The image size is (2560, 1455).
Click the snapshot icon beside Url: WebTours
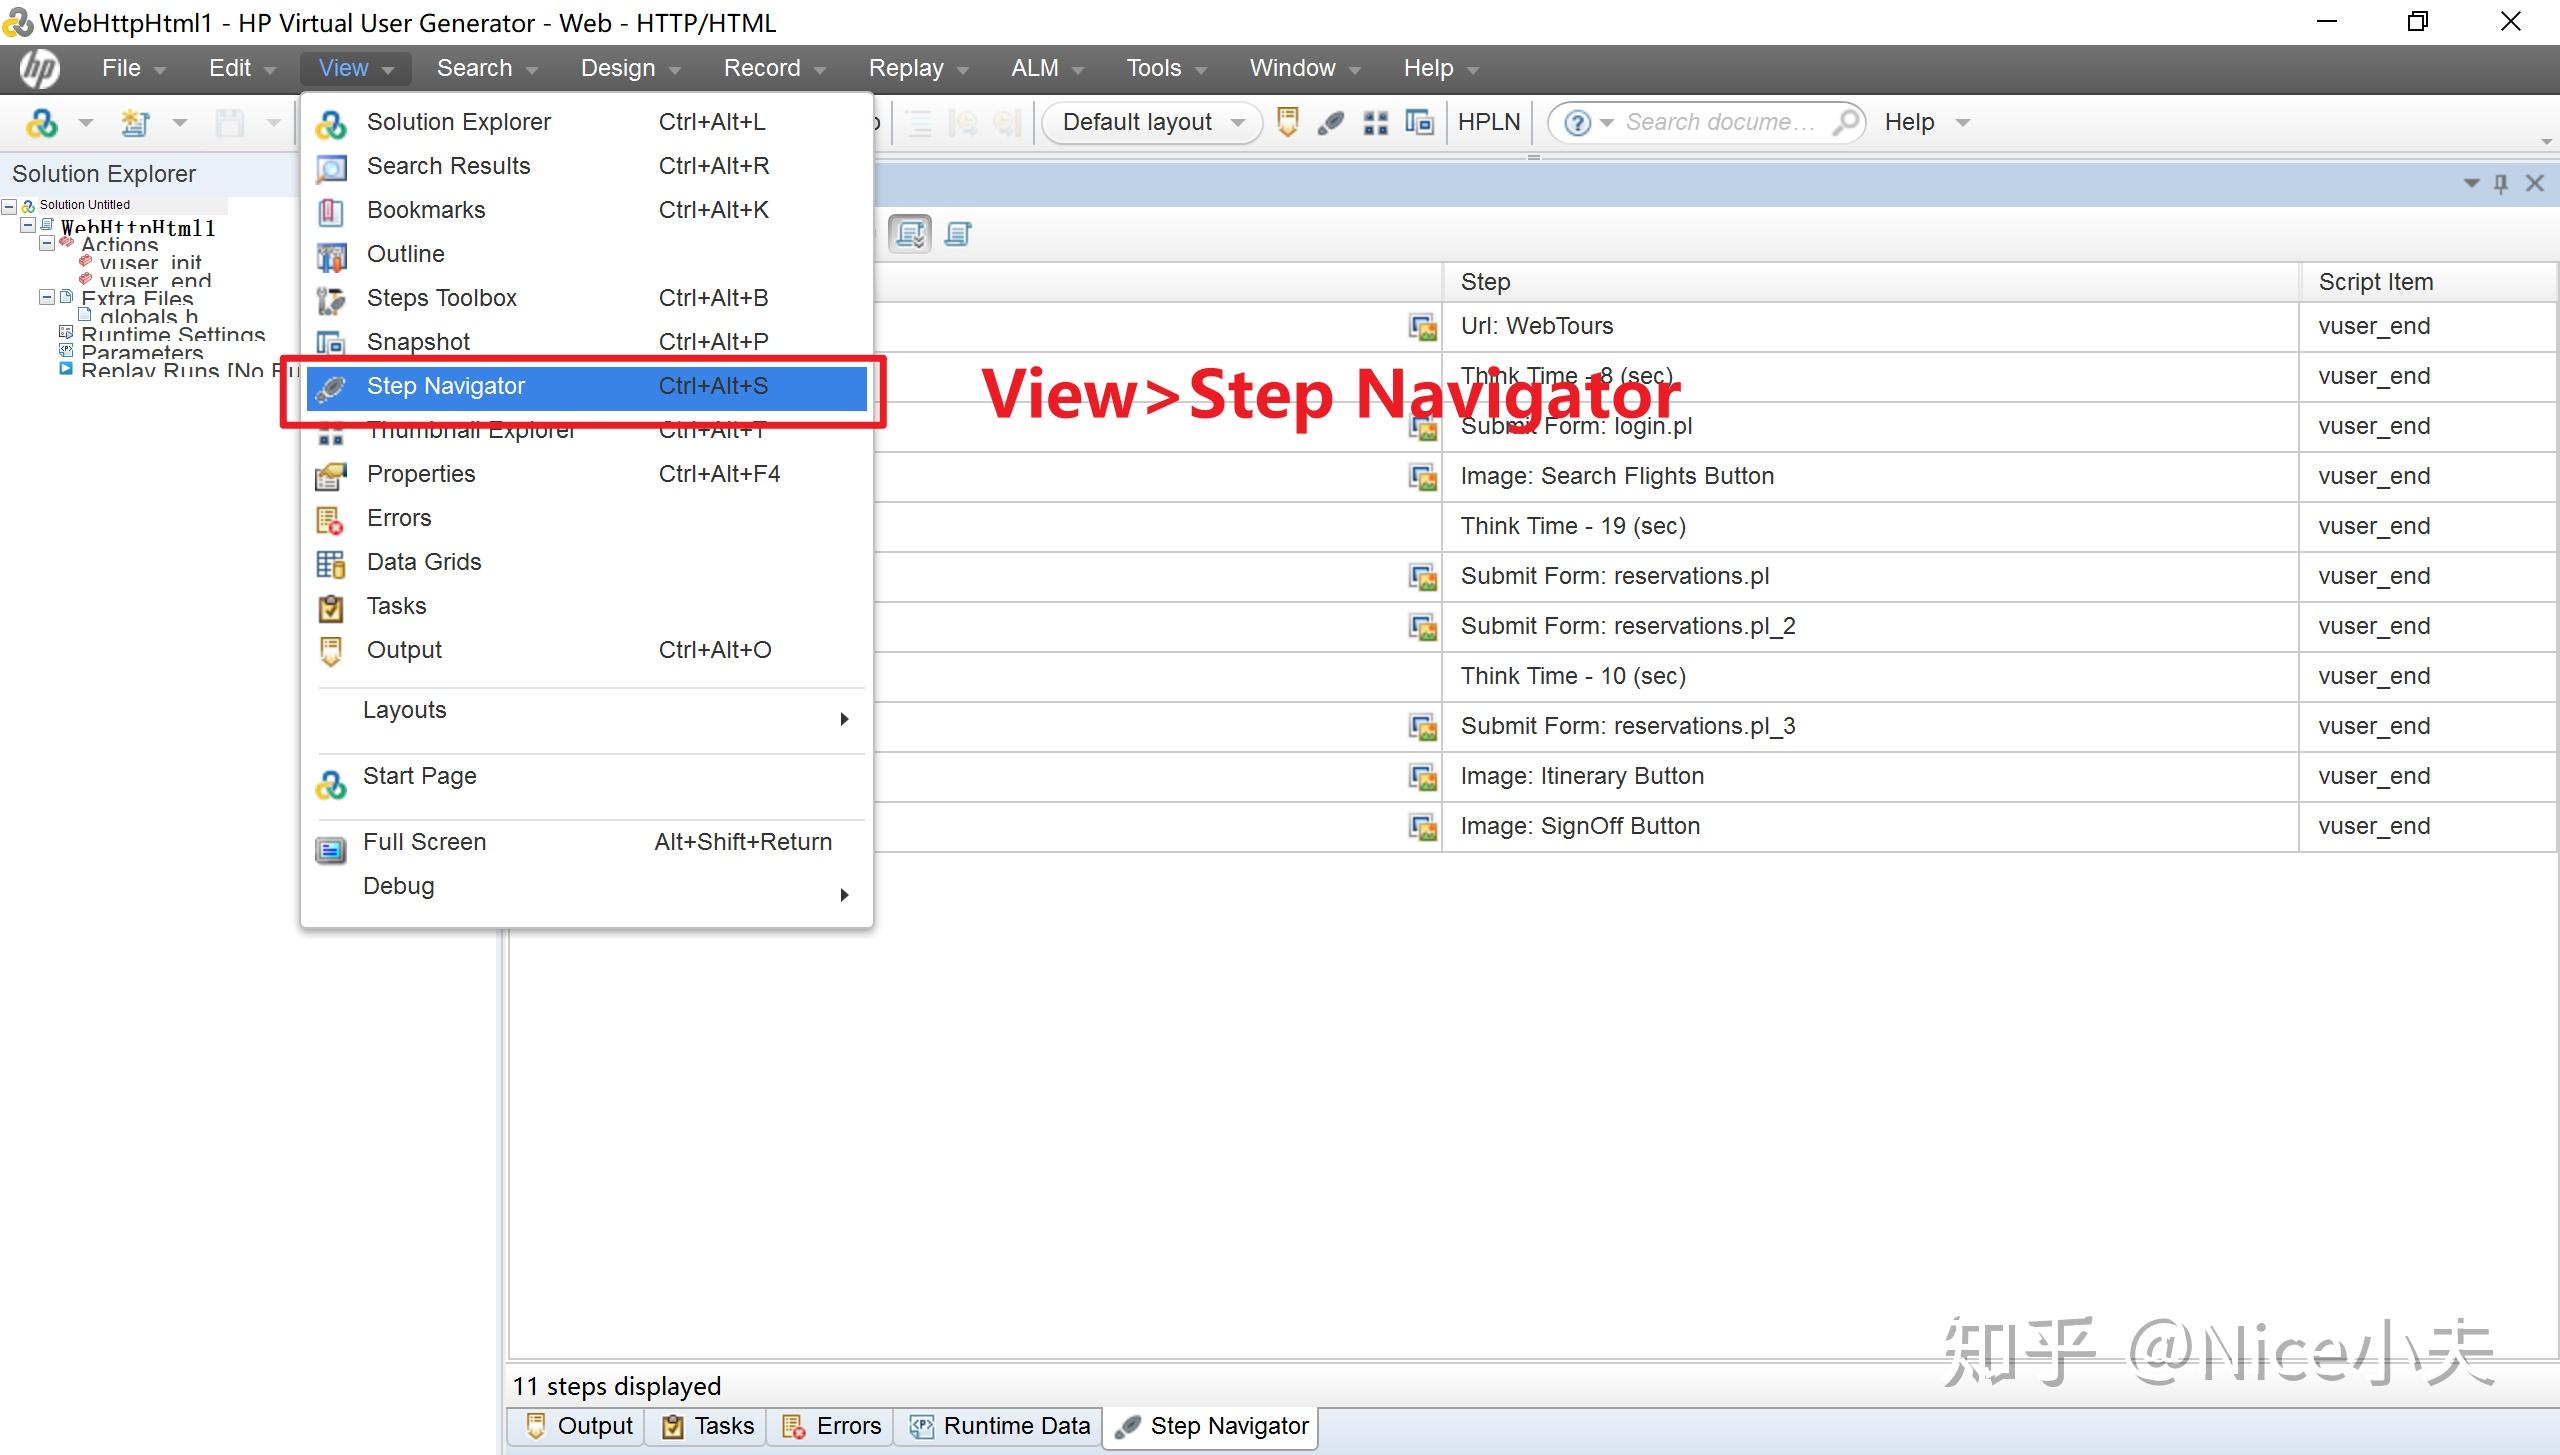[x=1422, y=327]
